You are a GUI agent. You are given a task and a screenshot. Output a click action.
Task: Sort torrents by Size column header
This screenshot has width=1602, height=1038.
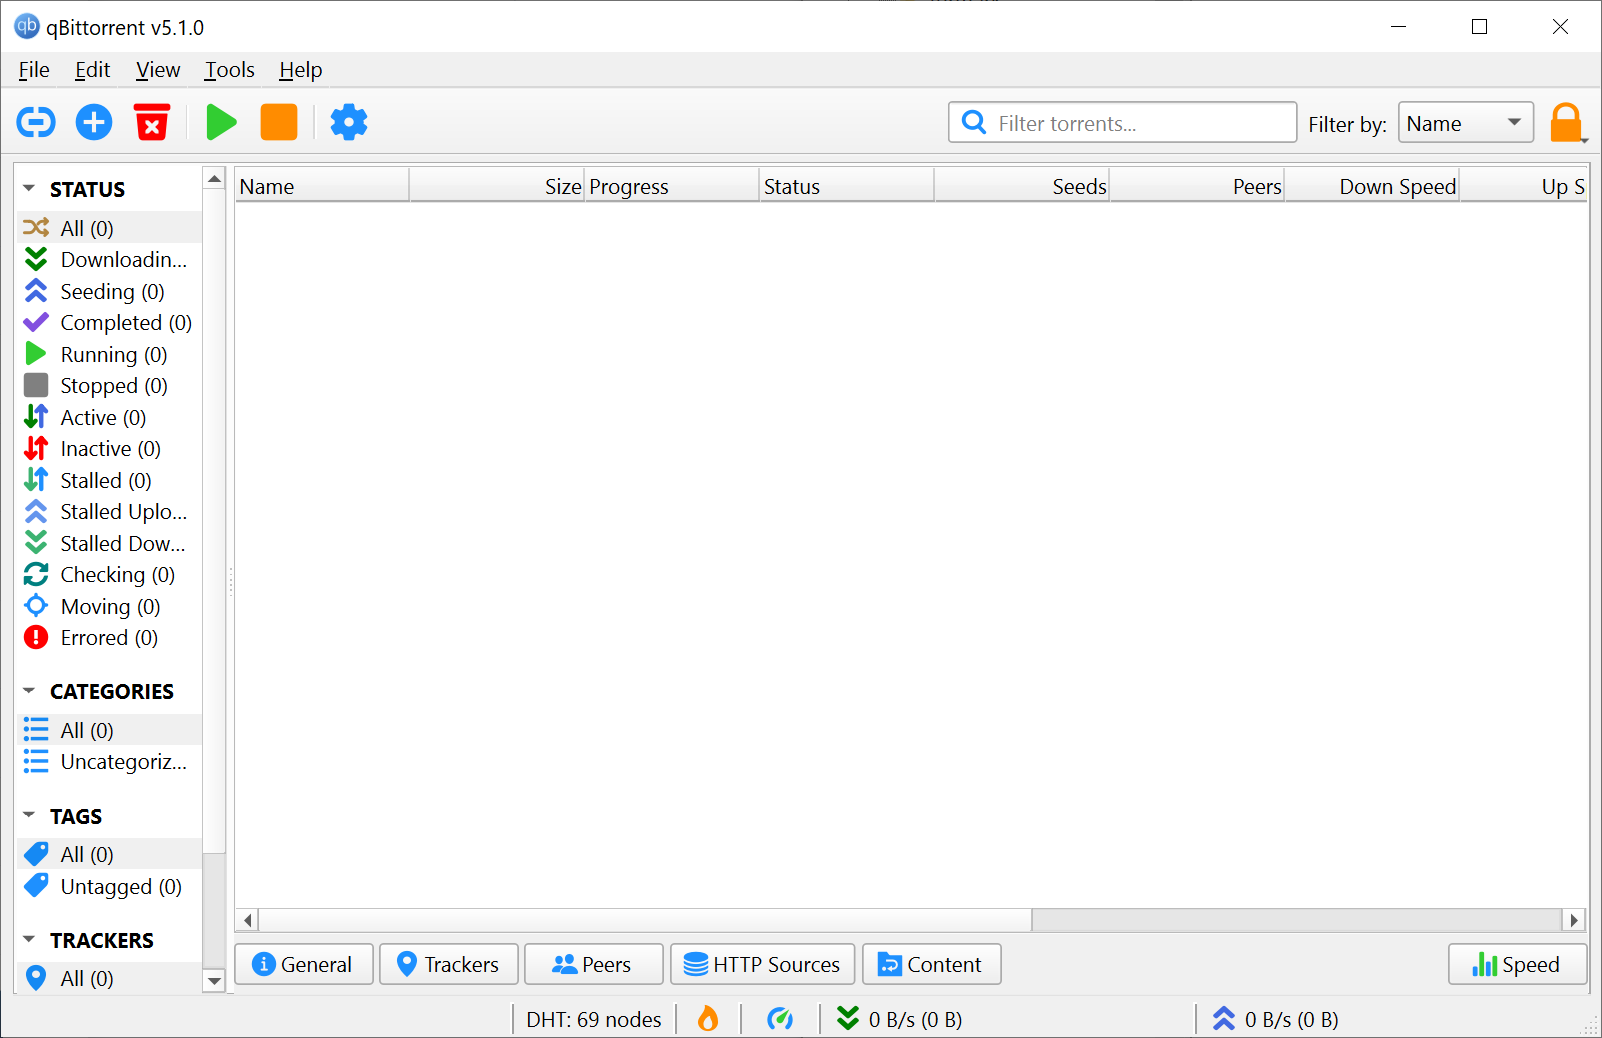pyautogui.click(x=497, y=186)
